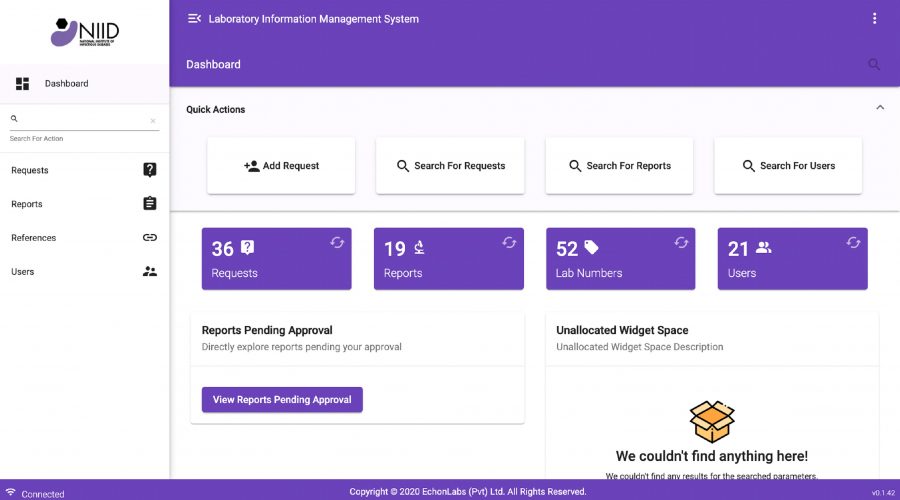
Task: Open the three-dot options menu
Action: (x=874, y=19)
